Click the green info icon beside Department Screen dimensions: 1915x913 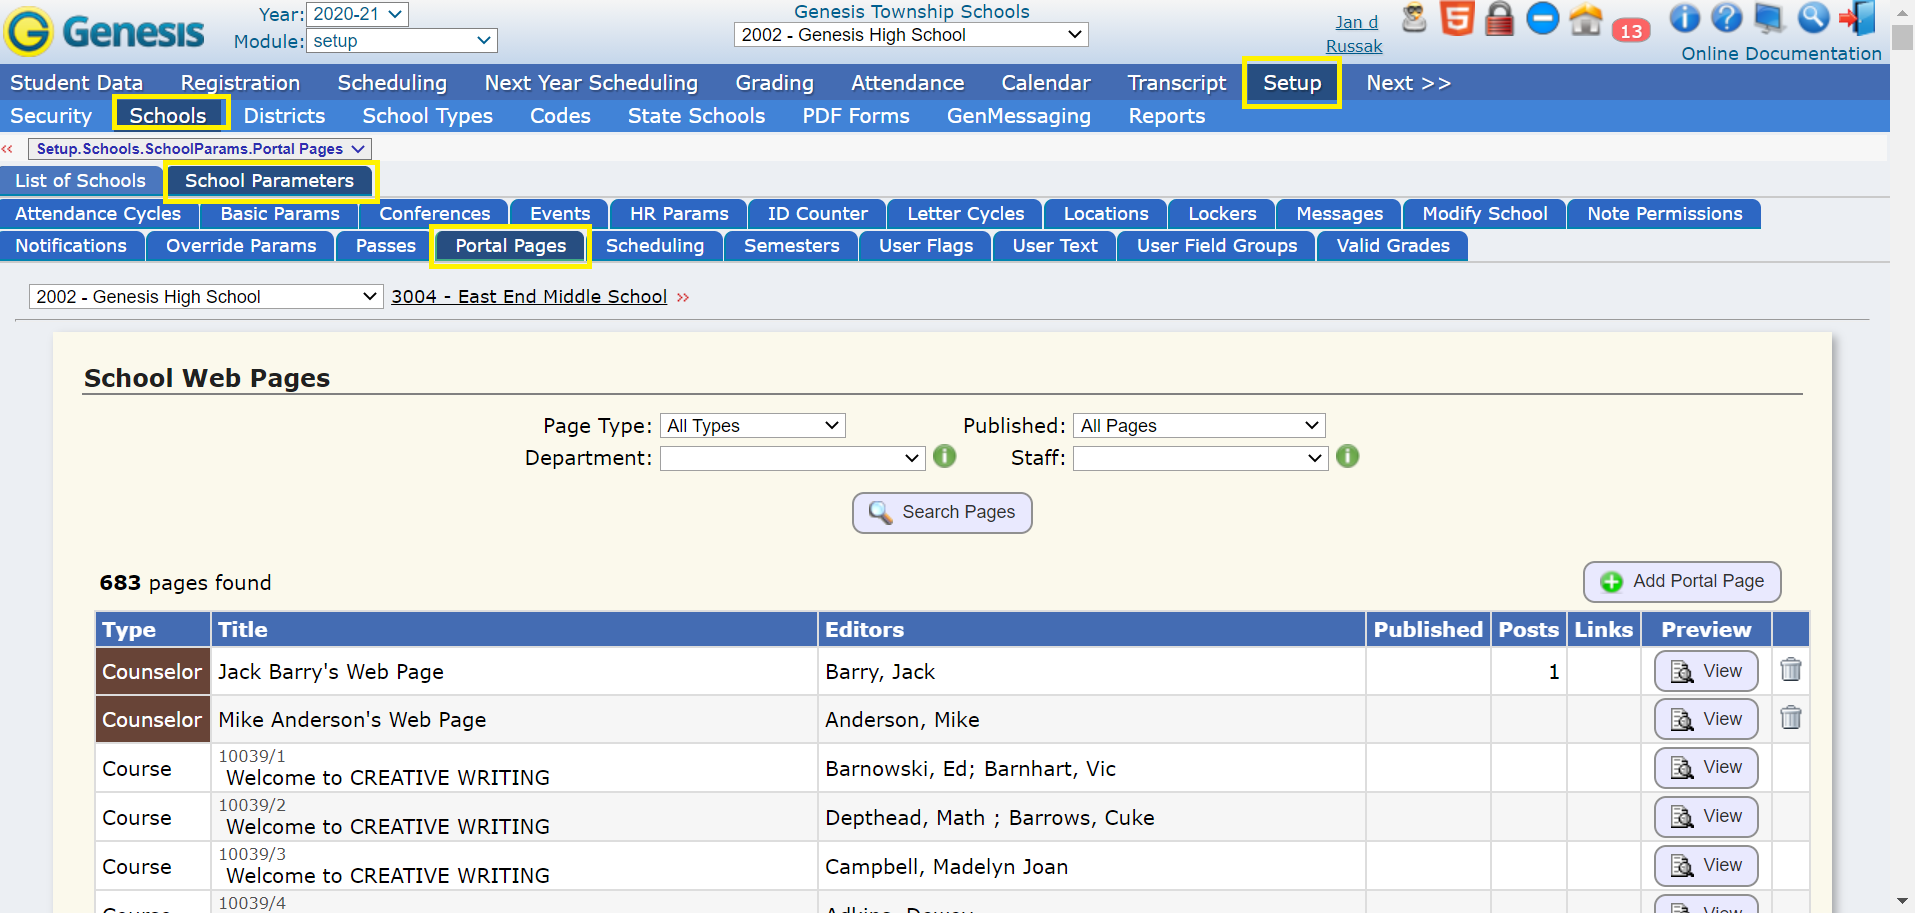[944, 457]
